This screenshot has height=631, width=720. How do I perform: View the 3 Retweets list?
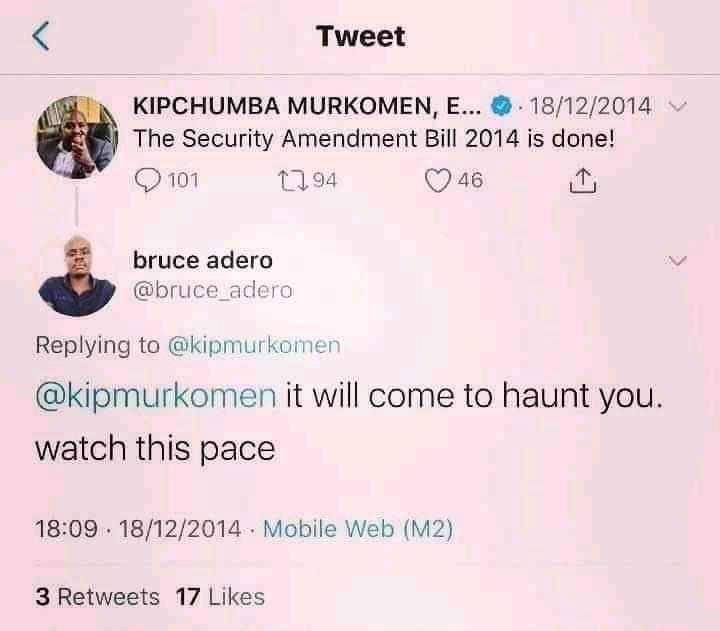(x=97, y=597)
